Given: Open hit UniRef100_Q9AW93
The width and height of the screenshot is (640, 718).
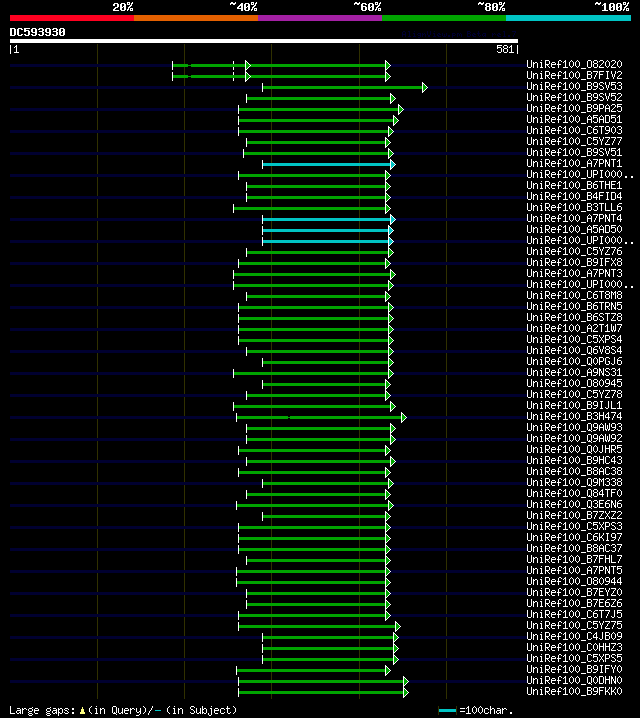Looking at the screenshot, I should pyautogui.click(x=574, y=427).
